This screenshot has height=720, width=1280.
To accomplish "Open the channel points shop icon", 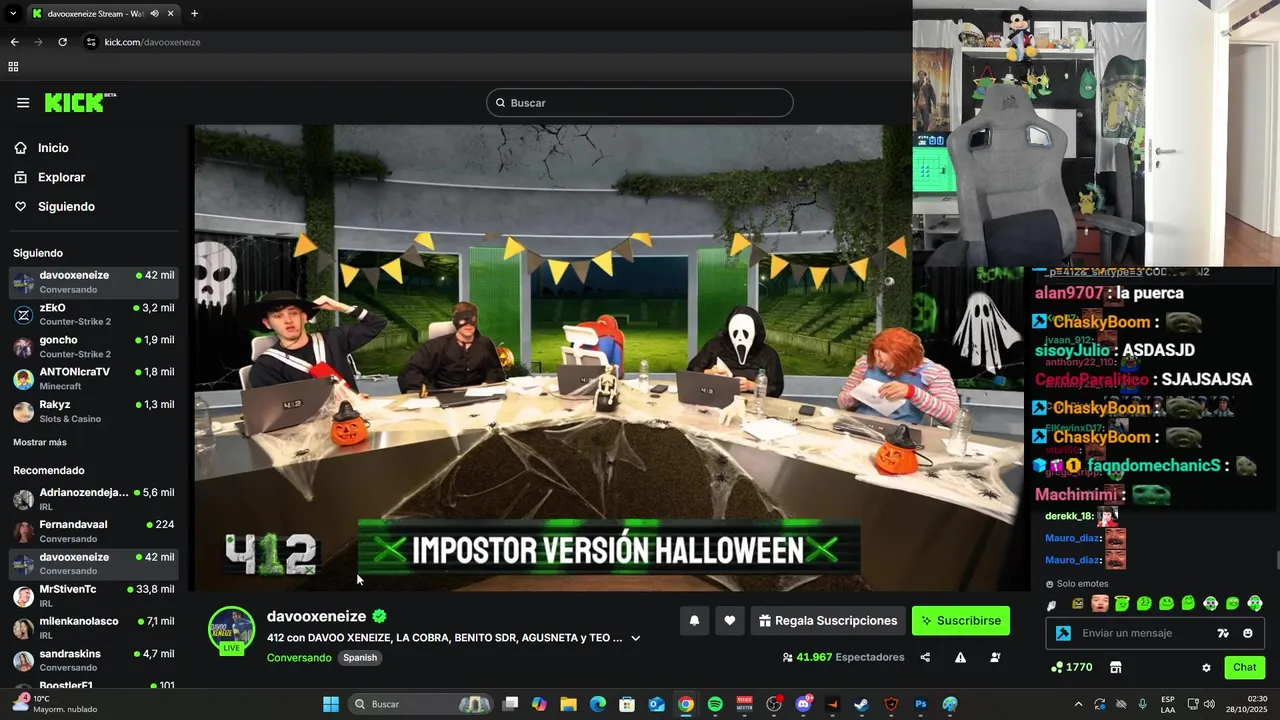I will coord(1116,667).
